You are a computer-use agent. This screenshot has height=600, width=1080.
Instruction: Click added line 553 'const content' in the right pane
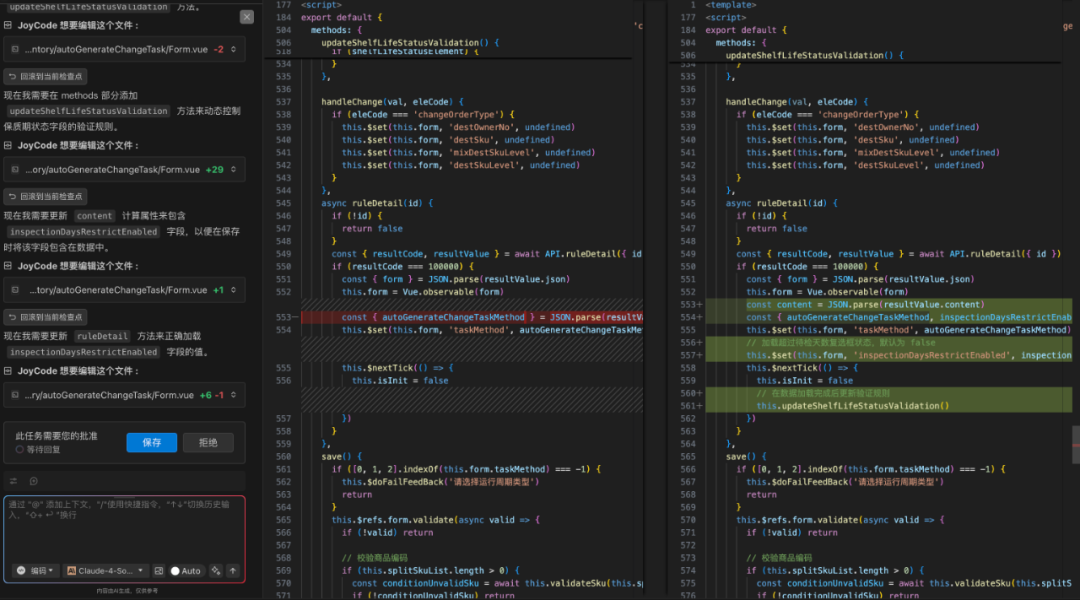coord(889,304)
